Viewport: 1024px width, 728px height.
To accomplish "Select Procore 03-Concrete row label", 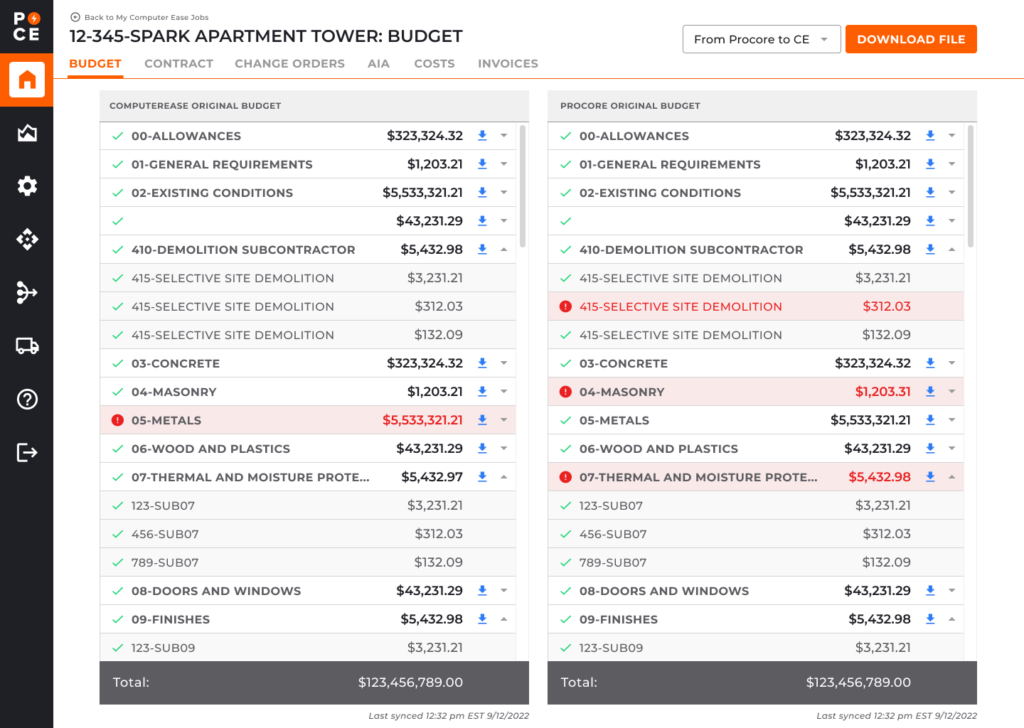I will pyautogui.click(x=623, y=363).
